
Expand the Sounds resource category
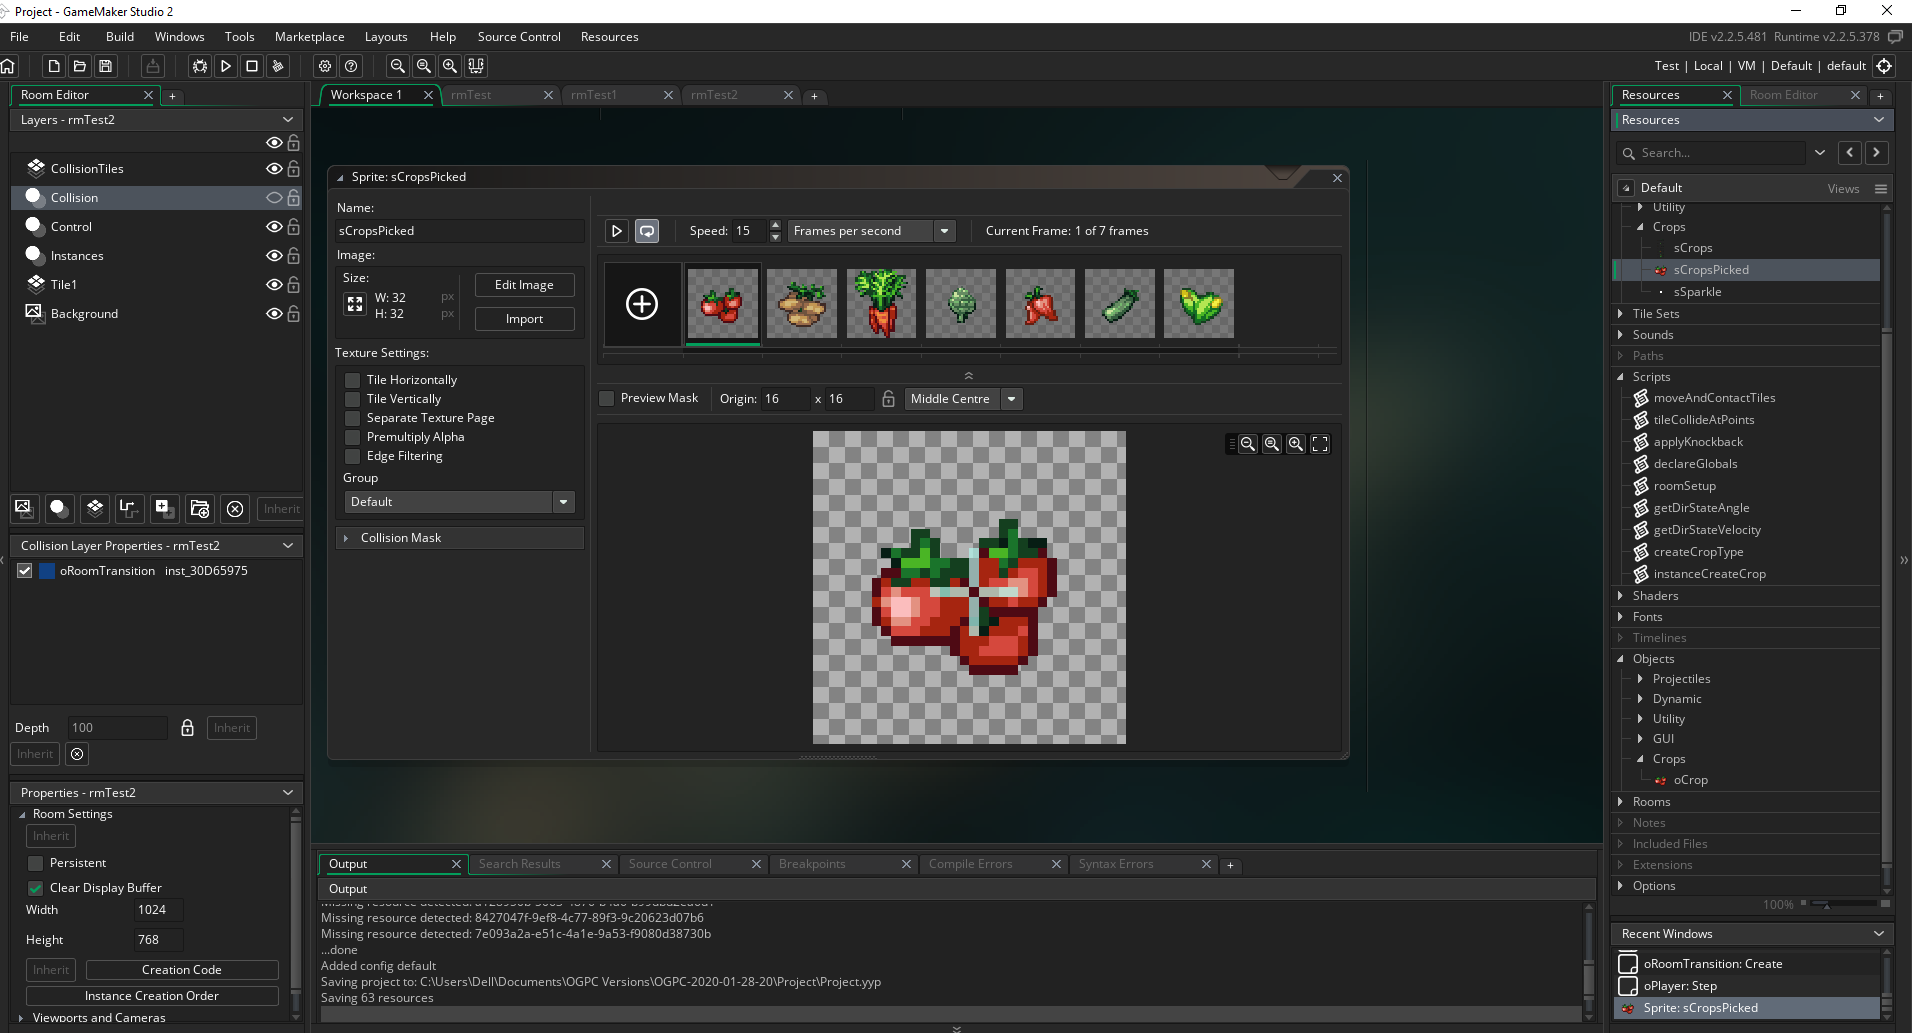[1621, 335]
